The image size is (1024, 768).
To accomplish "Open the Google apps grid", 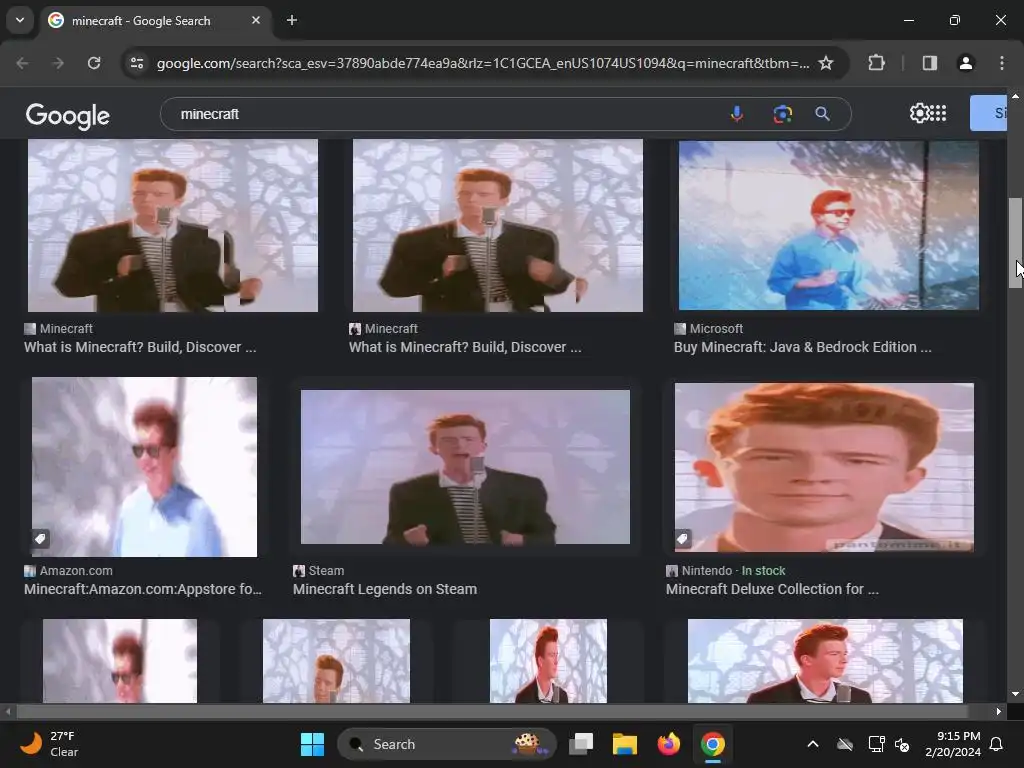I will [x=938, y=113].
